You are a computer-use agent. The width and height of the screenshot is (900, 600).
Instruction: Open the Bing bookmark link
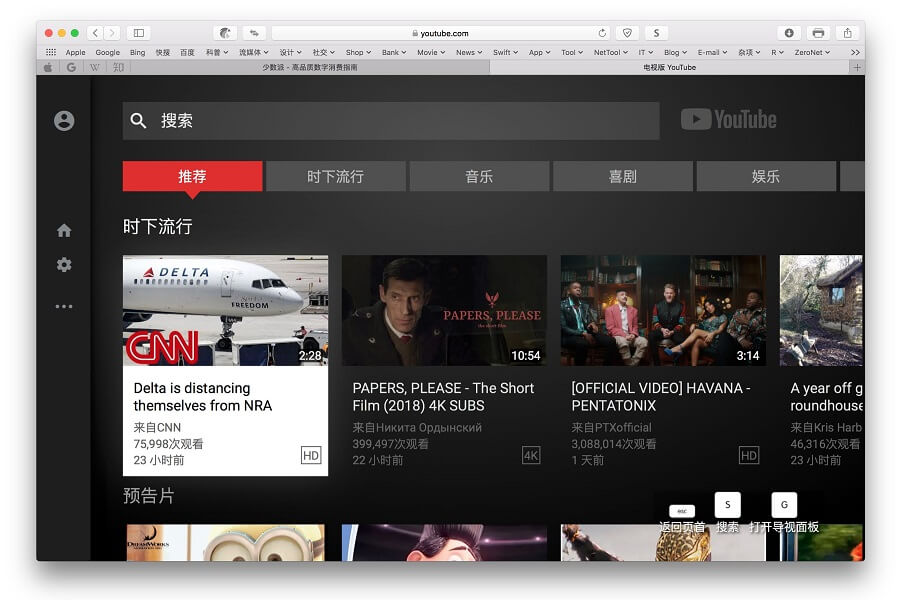[x=138, y=52]
